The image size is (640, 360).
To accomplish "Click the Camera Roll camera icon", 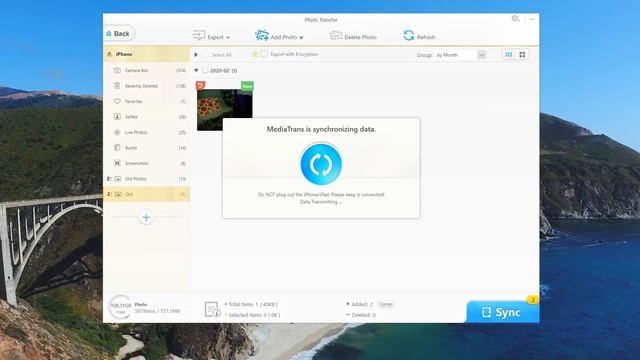I will coord(117,70).
